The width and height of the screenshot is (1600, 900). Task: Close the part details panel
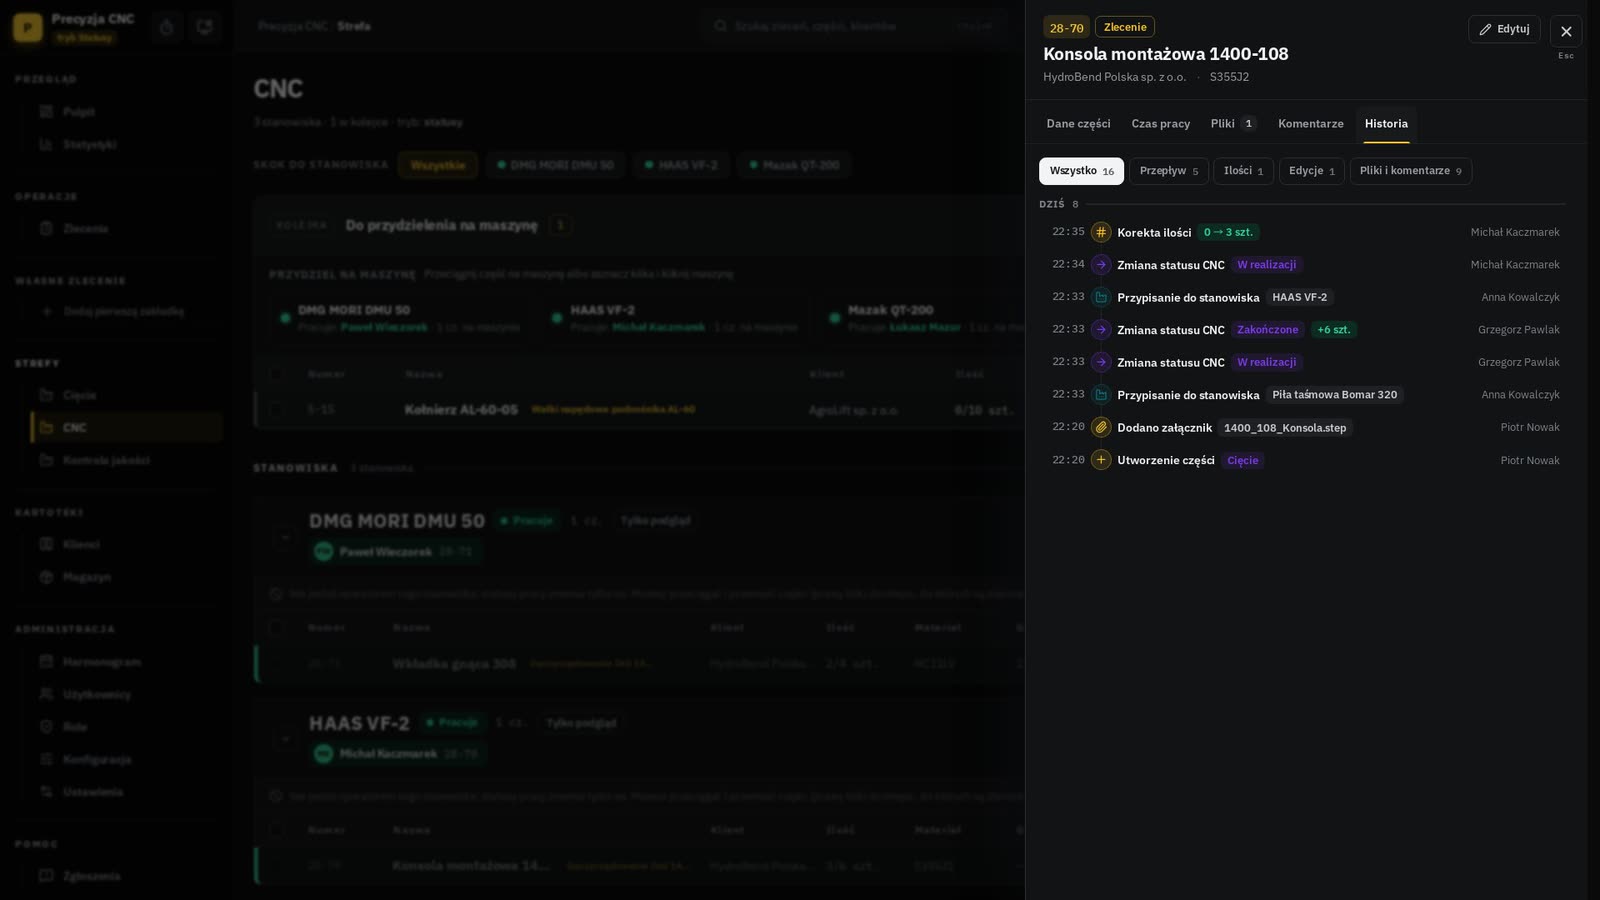click(x=1566, y=31)
